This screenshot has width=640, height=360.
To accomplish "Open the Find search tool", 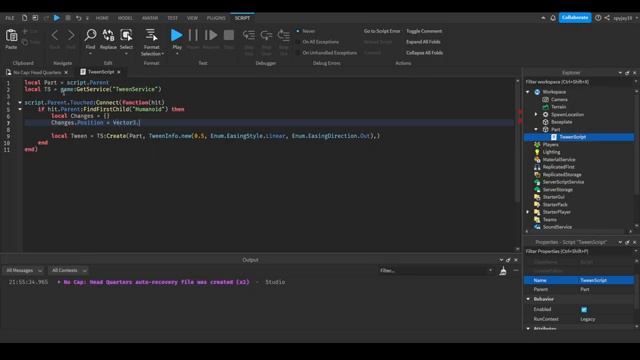I will (90, 35).
